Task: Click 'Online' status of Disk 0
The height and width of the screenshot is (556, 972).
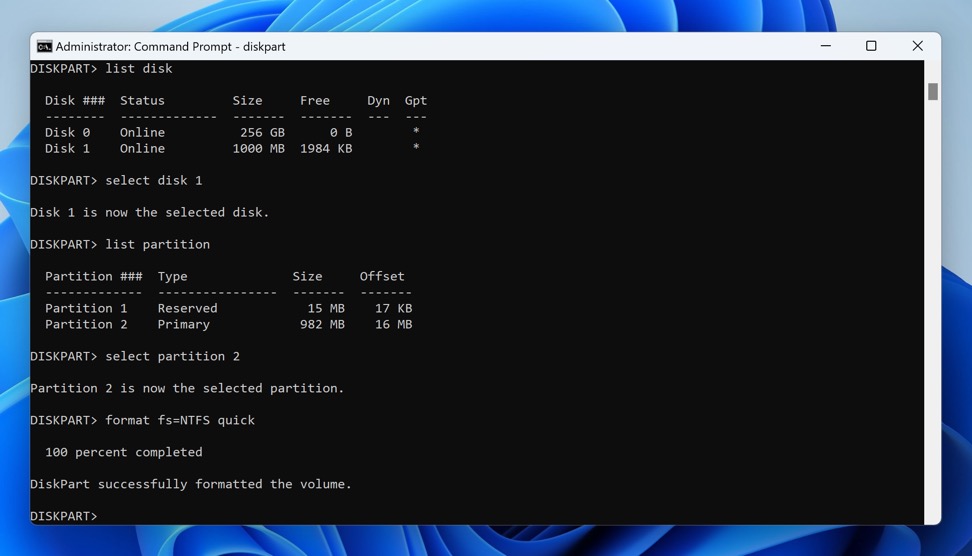Action: [143, 133]
